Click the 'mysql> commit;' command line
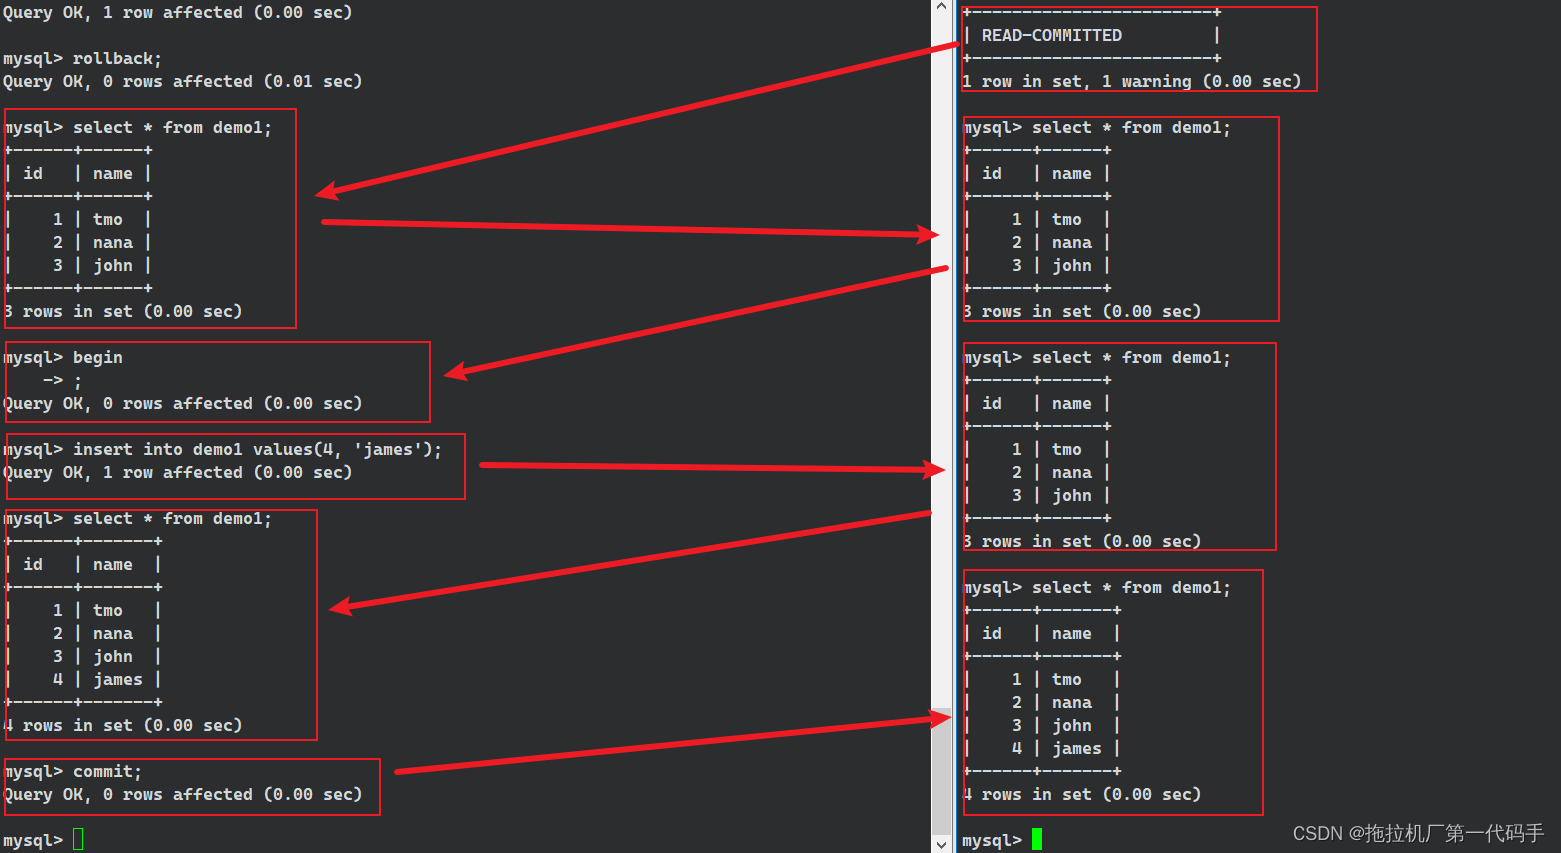This screenshot has width=1561, height=853. tap(72, 772)
